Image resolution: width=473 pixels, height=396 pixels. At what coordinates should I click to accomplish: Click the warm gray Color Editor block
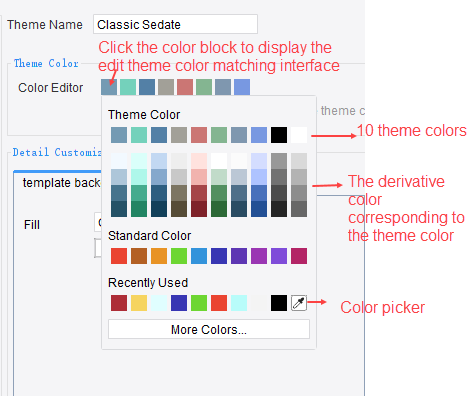click(x=166, y=87)
